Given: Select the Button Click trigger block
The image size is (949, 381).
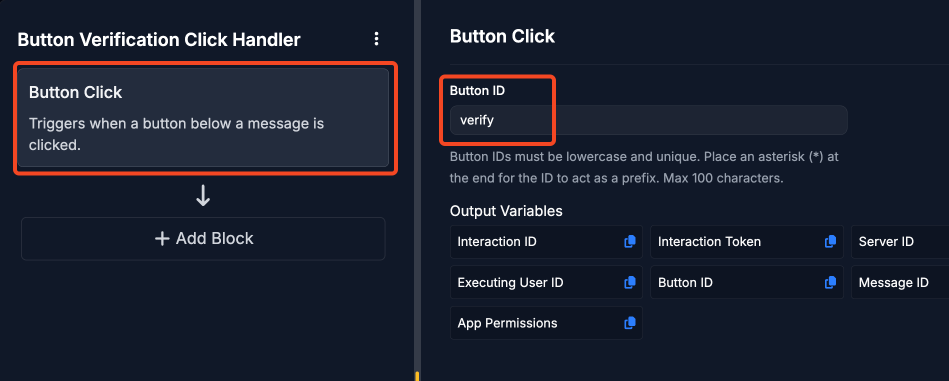Looking at the screenshot, I should 203,117.
